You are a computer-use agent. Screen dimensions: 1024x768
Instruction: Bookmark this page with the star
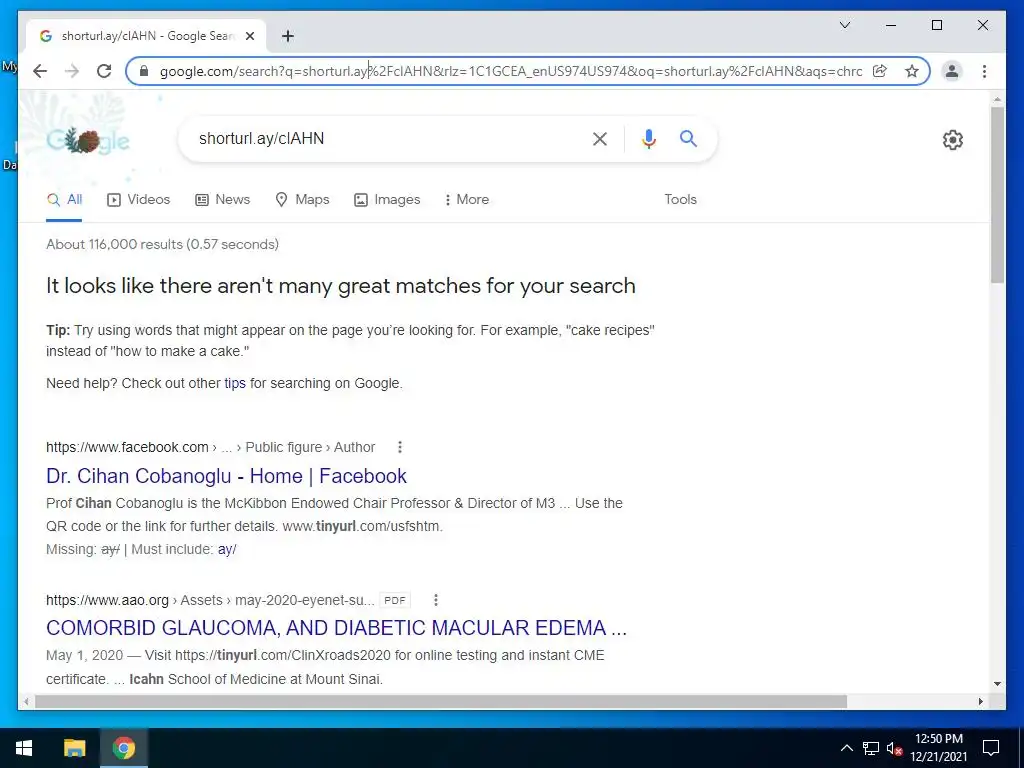point(912,71)
